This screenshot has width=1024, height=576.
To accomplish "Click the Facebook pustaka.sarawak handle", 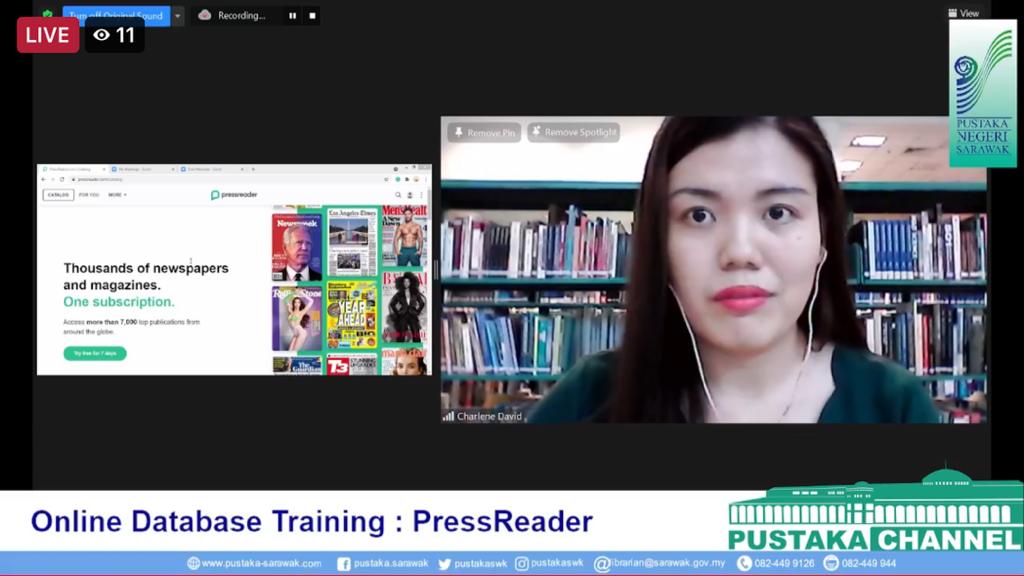I will pos(391,563).
